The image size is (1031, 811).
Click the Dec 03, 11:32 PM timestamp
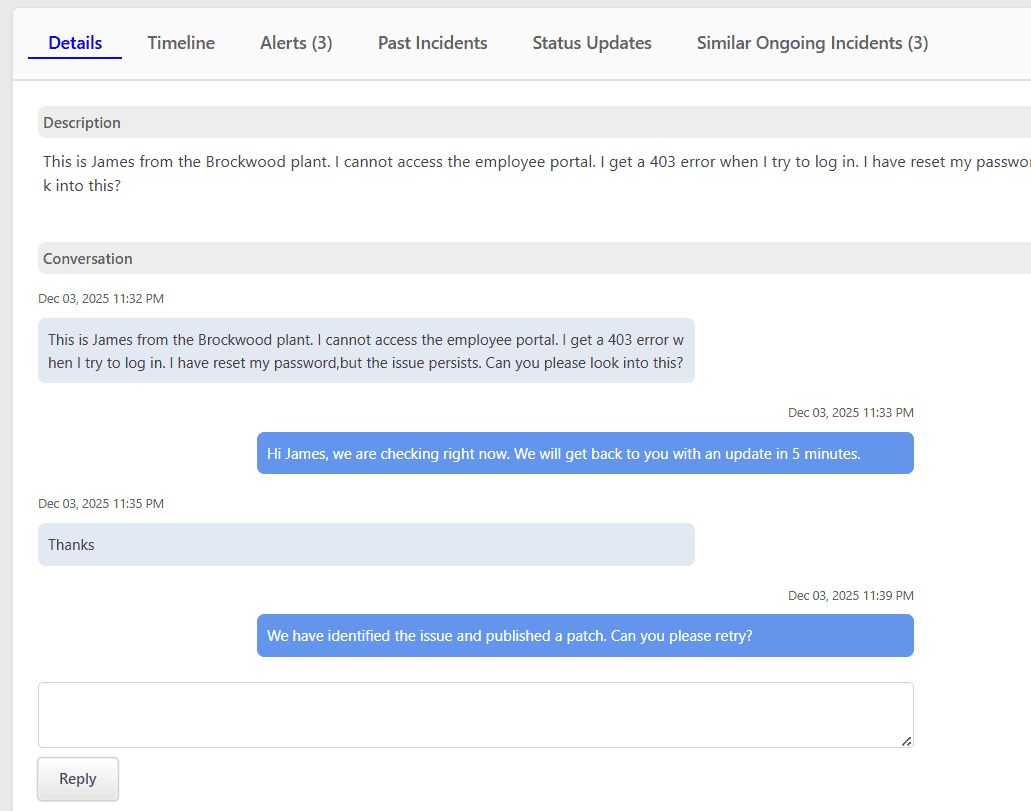(x=100, y=298)
